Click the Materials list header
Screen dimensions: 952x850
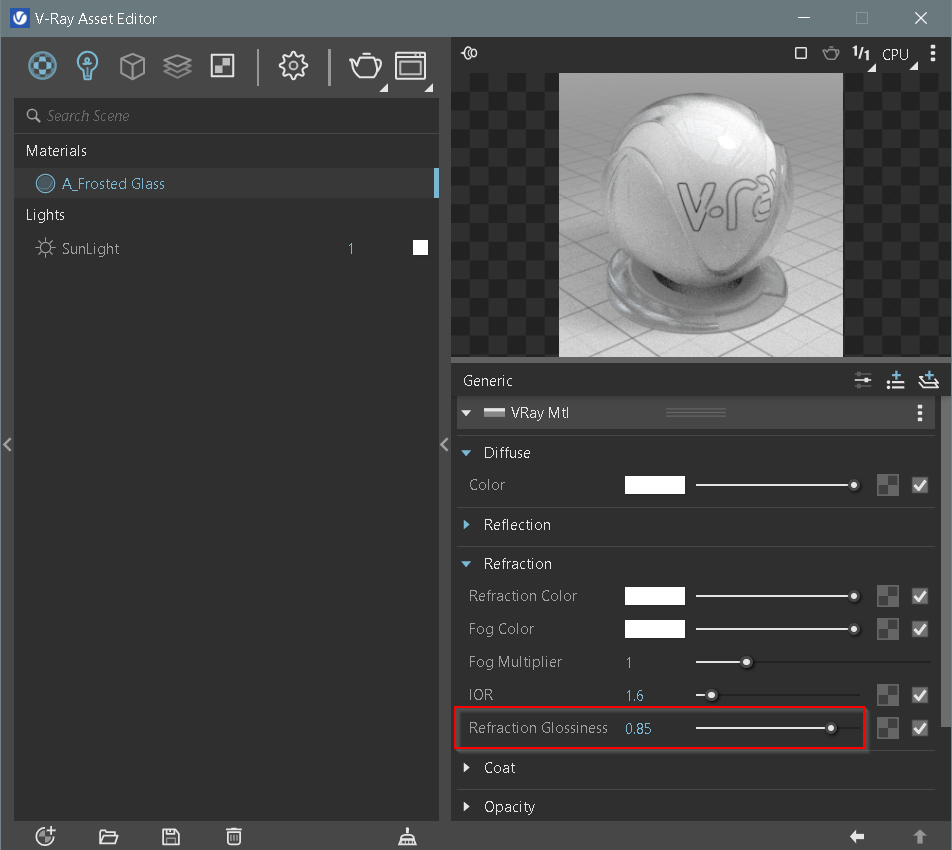coord(56,151)
